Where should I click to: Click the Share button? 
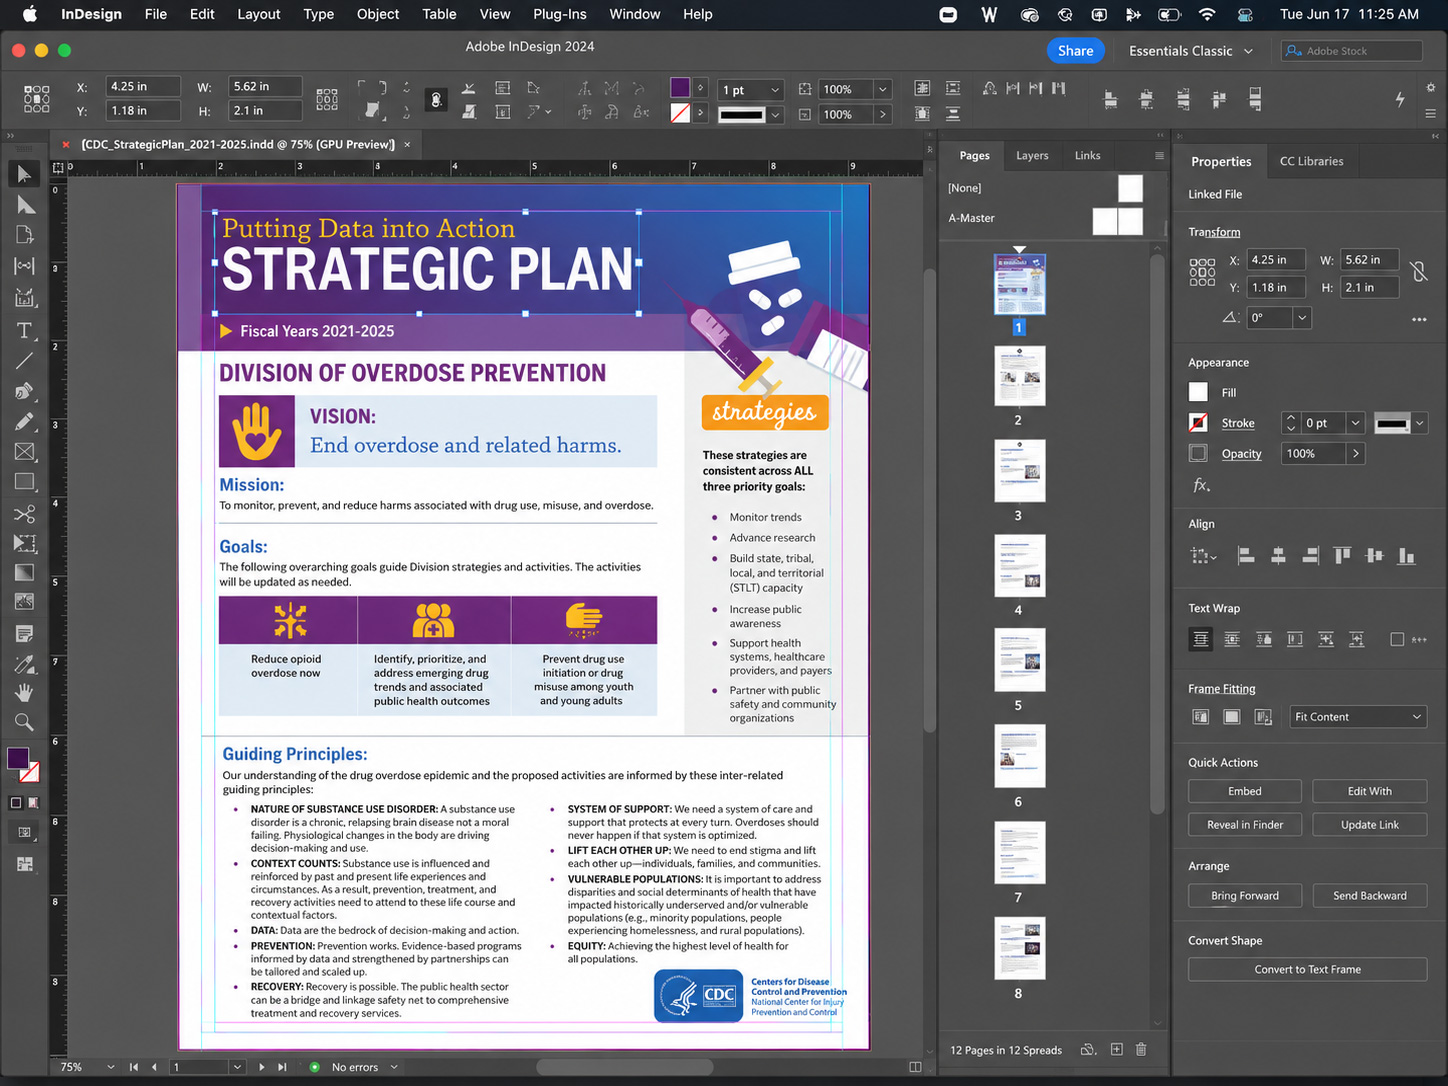[1075, 51]
